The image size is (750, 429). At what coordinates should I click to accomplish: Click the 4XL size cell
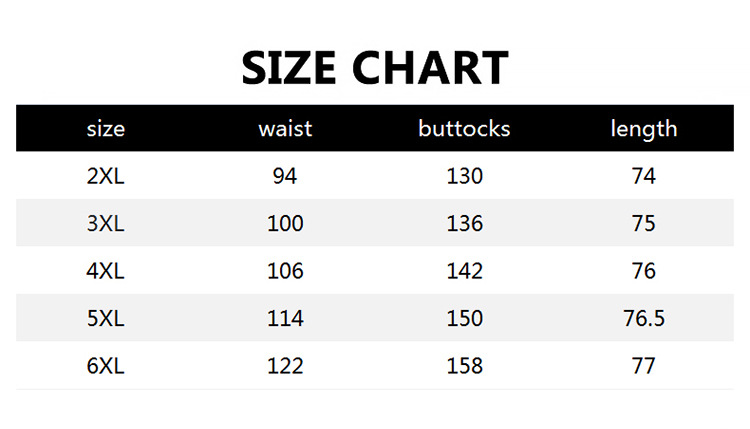(105, 271)
